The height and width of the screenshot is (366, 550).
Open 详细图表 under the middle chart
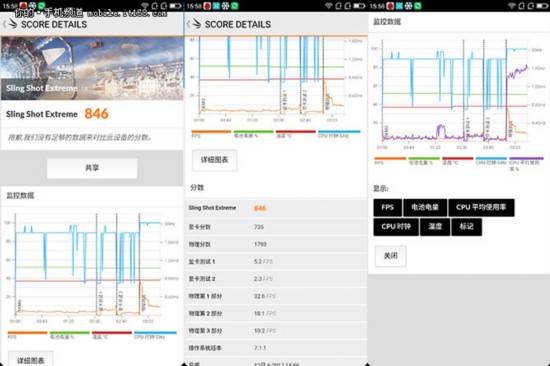(x=214, y=160)
